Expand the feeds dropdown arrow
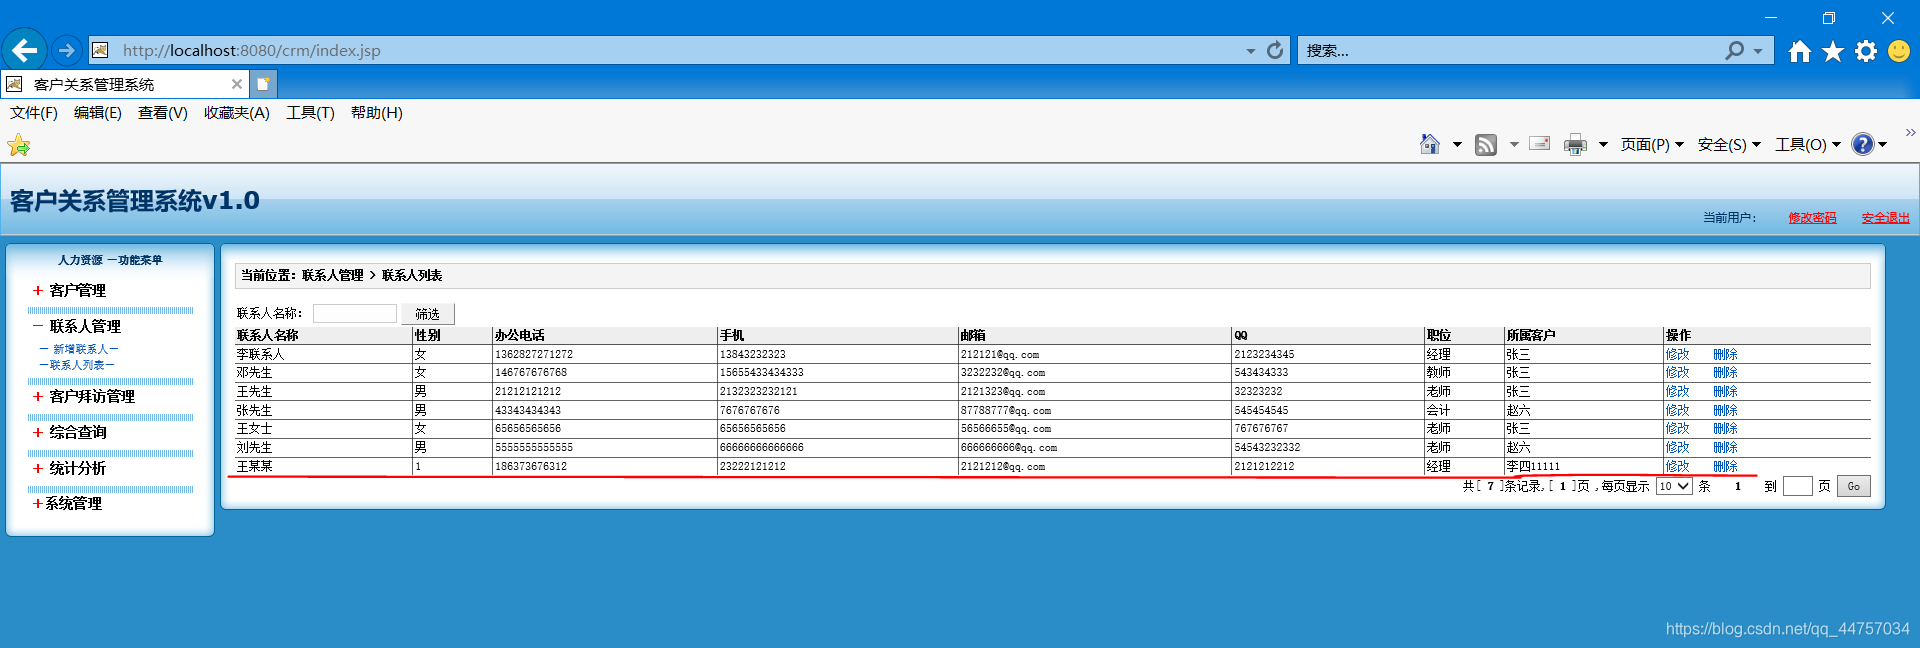The height and width of the screenshot is (648, 1920). point(1514,145)
